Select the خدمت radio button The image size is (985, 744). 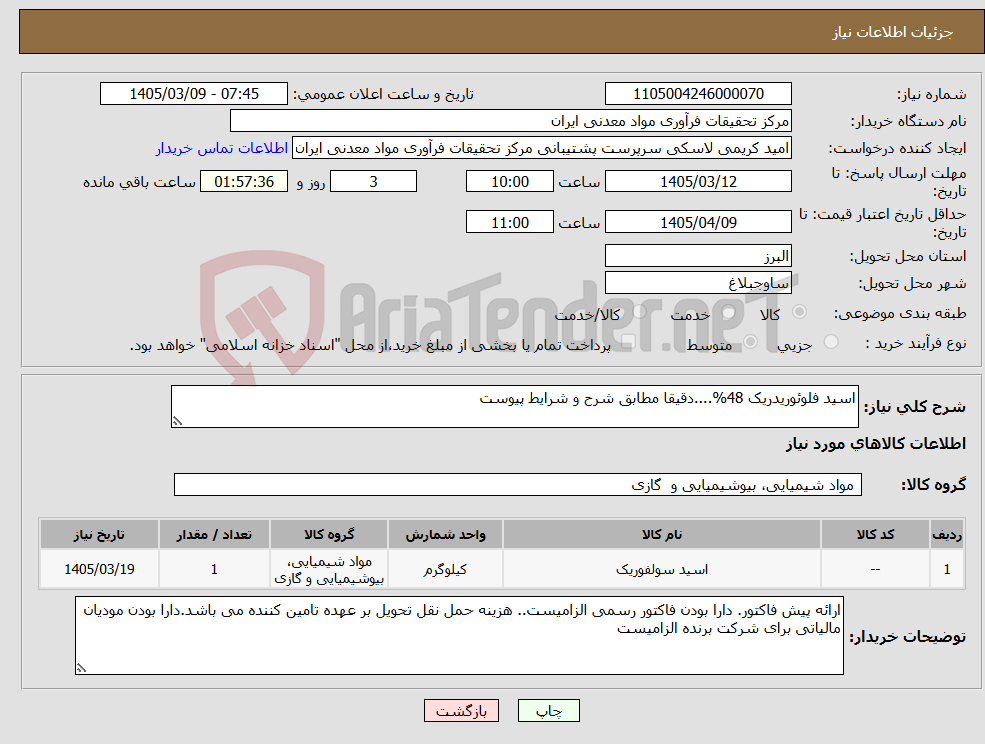click(729, 312)
